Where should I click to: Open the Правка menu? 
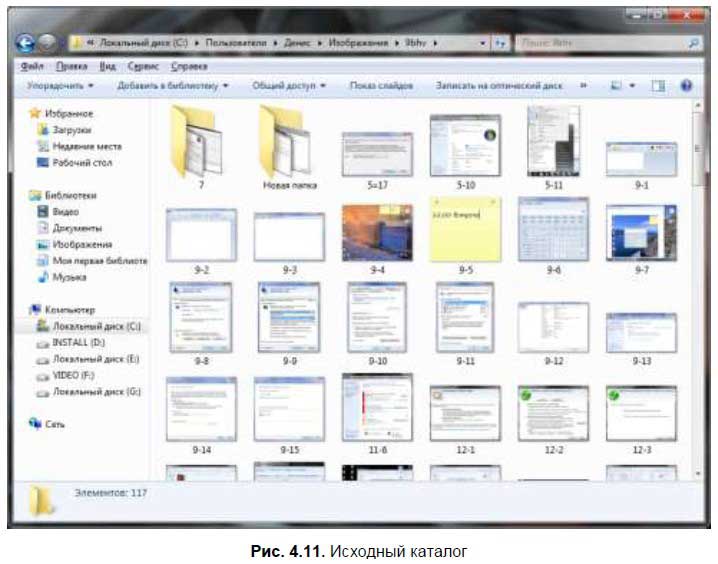[71, 66]
